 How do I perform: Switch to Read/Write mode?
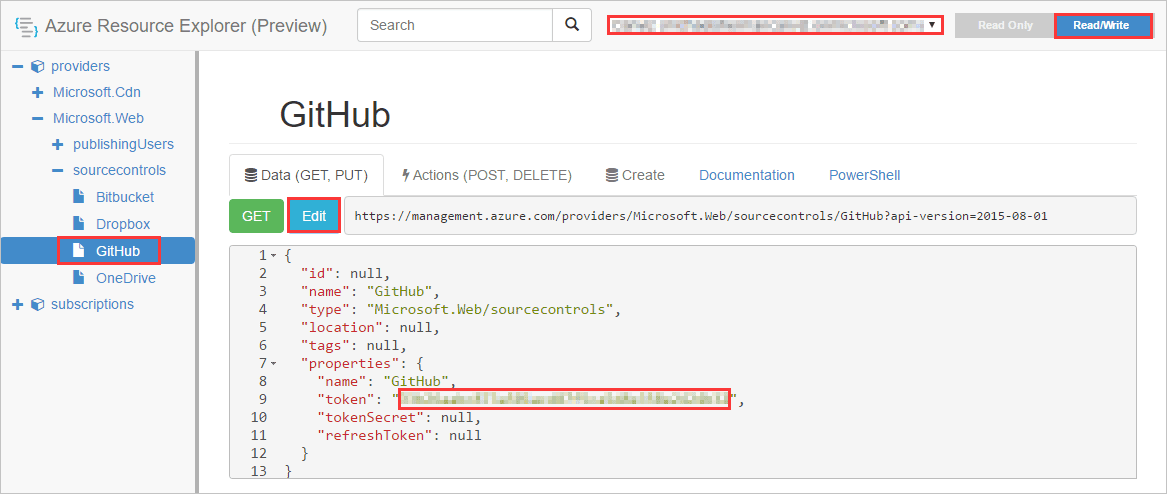pyautogui.click(x=1101, y=25)
